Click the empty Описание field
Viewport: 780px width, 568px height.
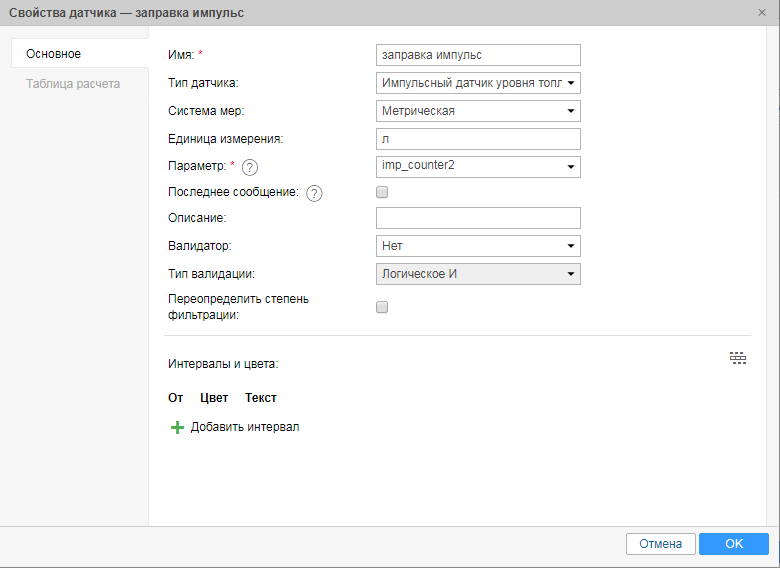(x=478, y=218)
